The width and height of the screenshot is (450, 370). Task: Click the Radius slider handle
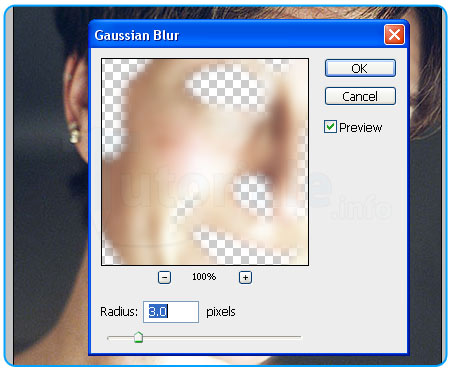(x=138, y=337)
